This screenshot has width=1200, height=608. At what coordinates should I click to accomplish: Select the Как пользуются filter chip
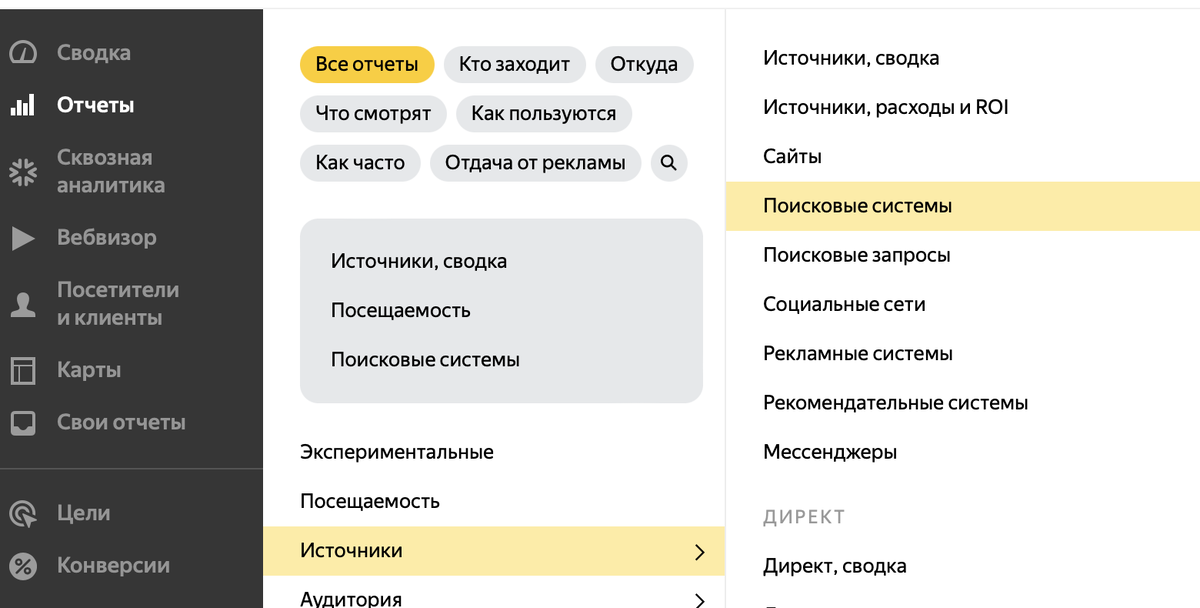coord(543,114)
